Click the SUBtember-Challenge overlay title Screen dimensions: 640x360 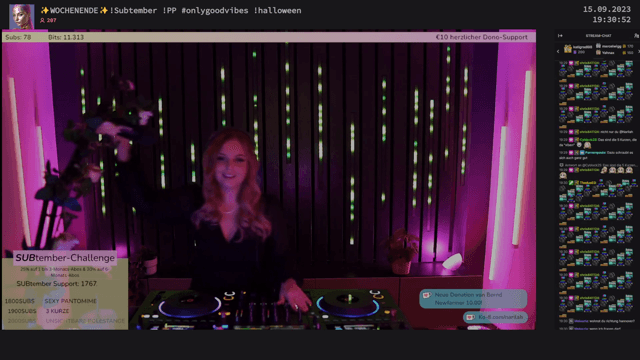[65, 258]
